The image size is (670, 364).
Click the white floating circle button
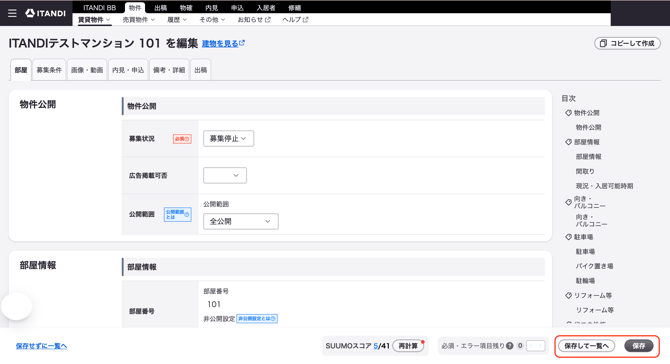[x=17, y=306]
